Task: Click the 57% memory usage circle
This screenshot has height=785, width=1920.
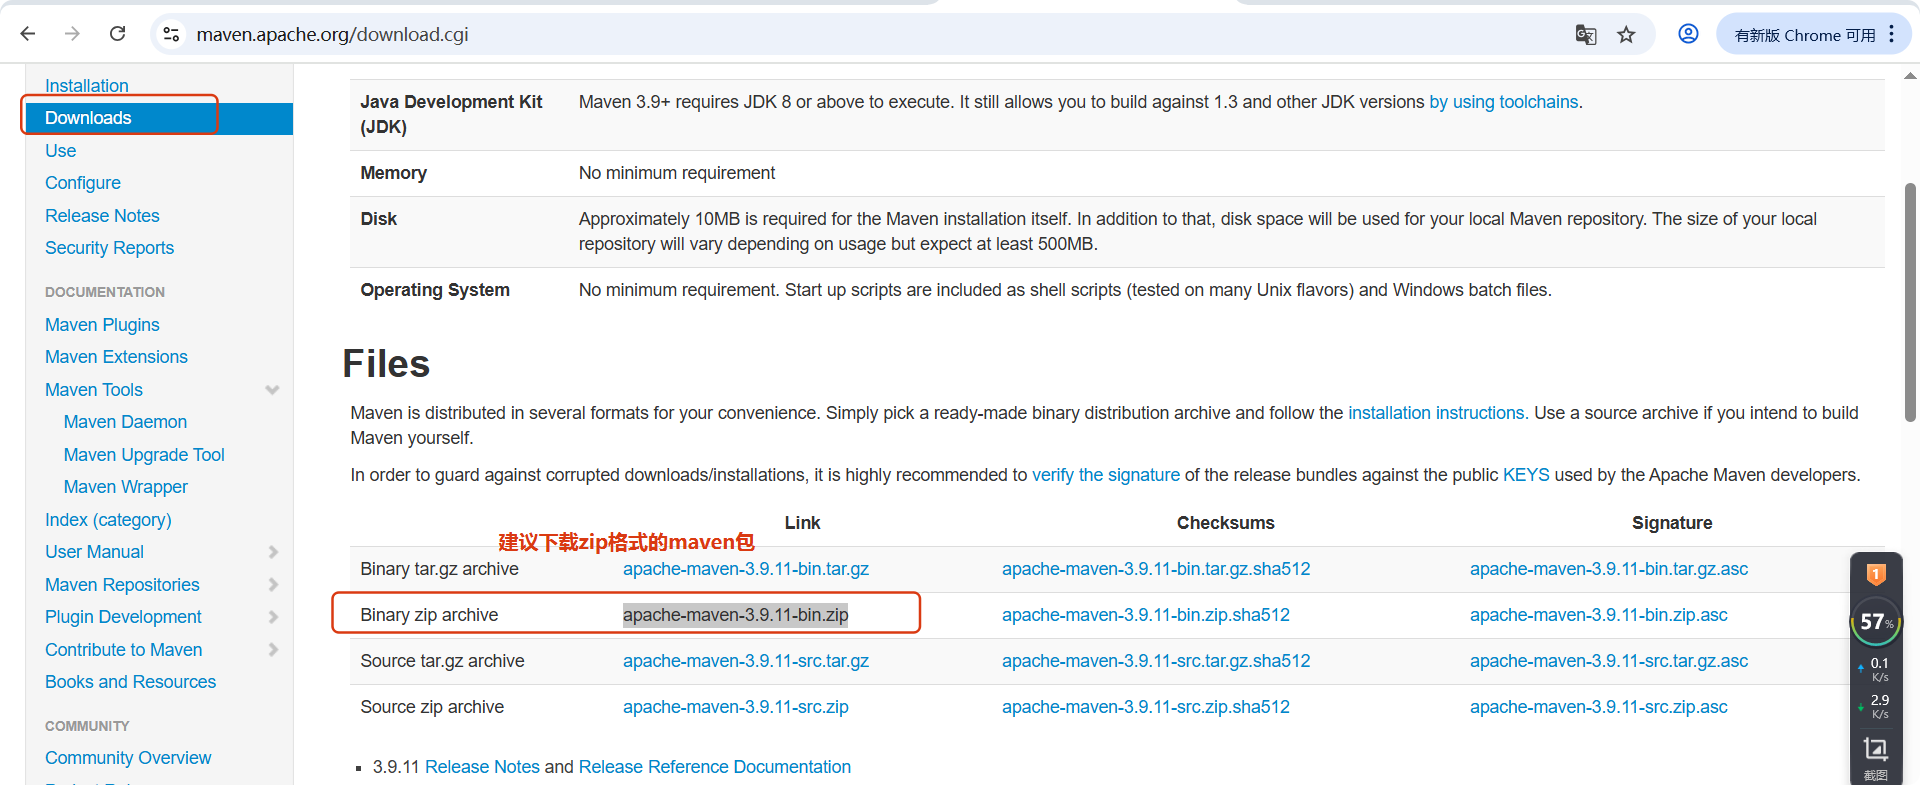Action: (x=1876, y=622)
